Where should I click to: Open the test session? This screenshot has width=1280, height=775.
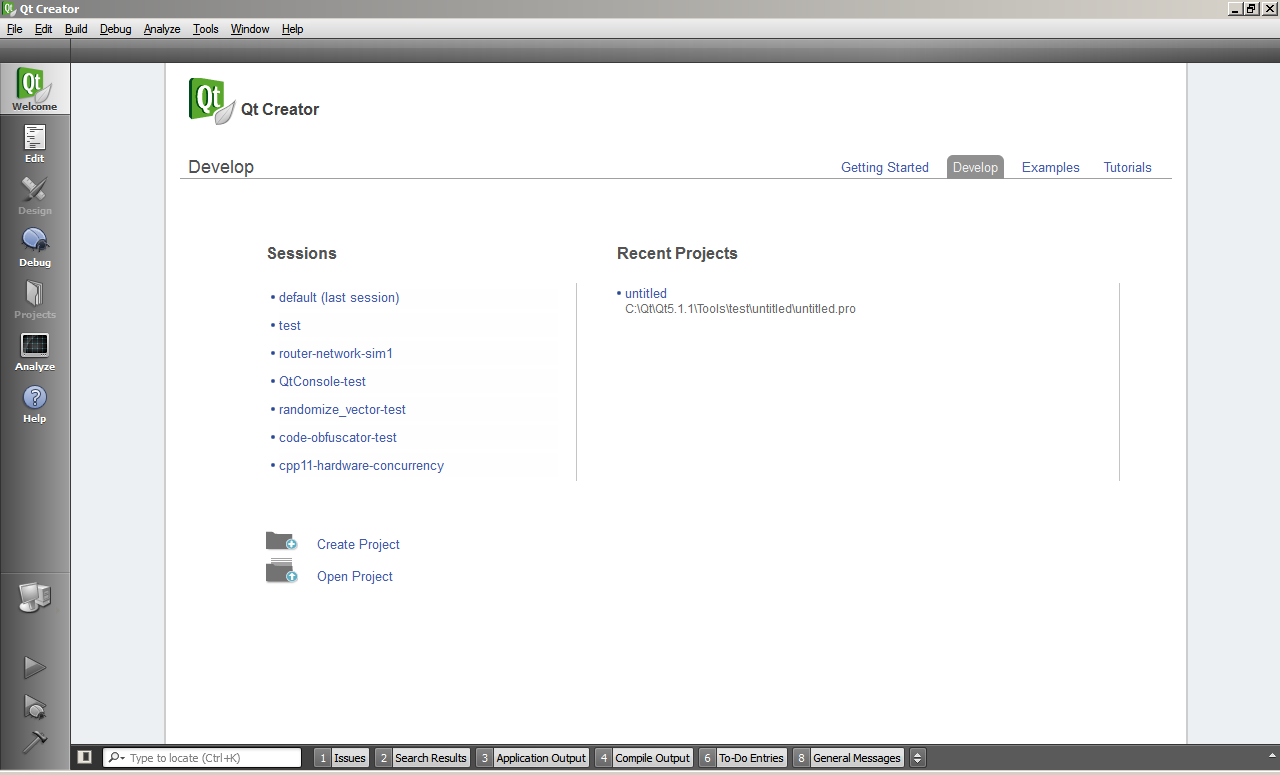pyautogui.click(x=290, y=325)
